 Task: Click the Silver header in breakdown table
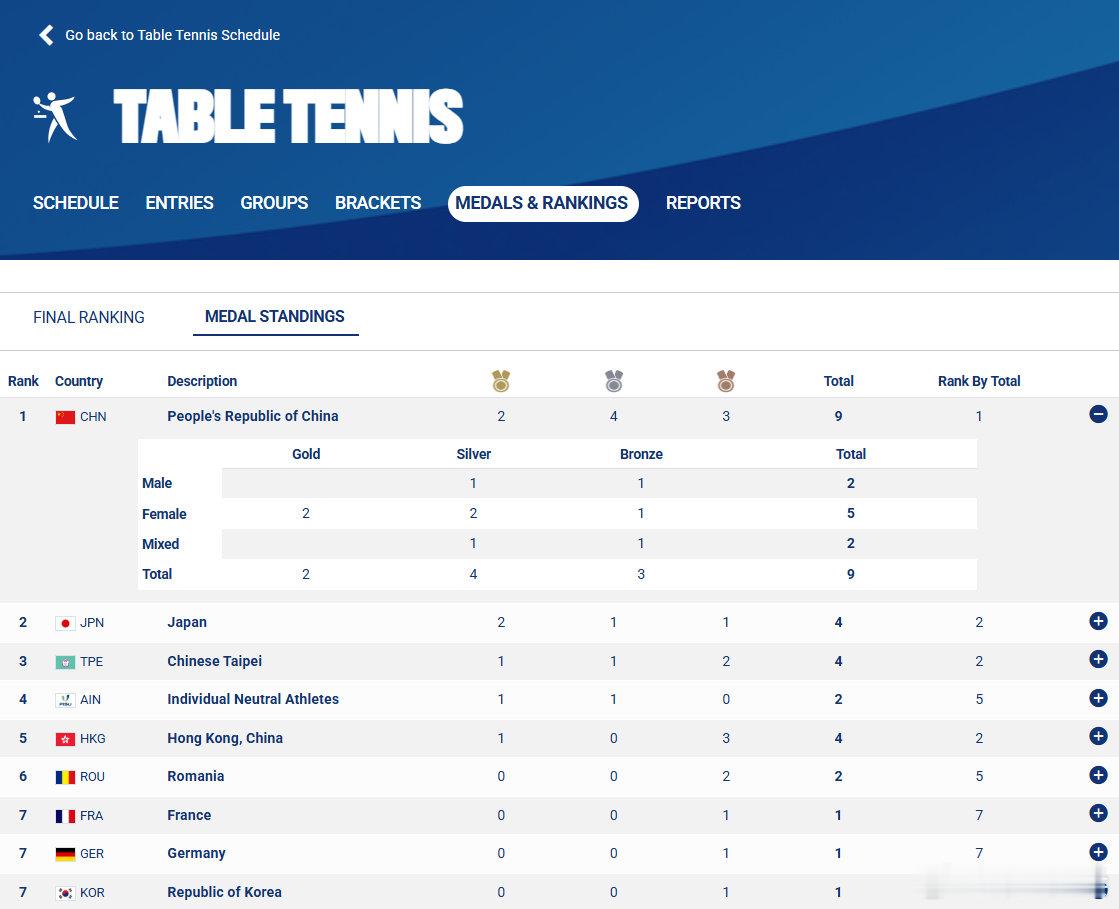474,454
